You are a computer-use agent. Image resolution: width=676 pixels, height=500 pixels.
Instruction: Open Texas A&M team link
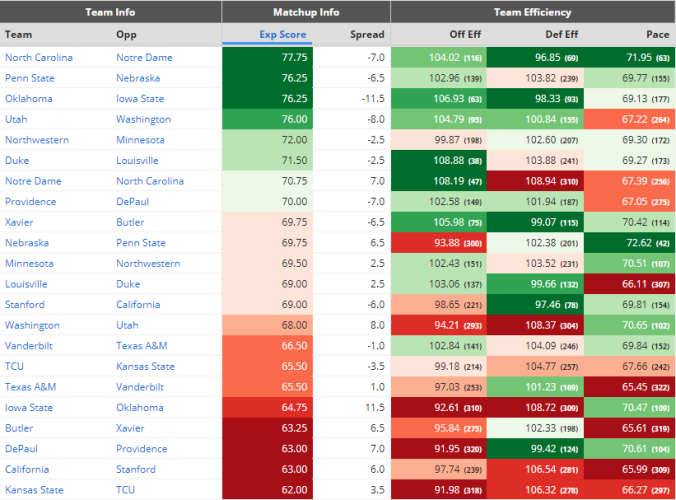30,387
